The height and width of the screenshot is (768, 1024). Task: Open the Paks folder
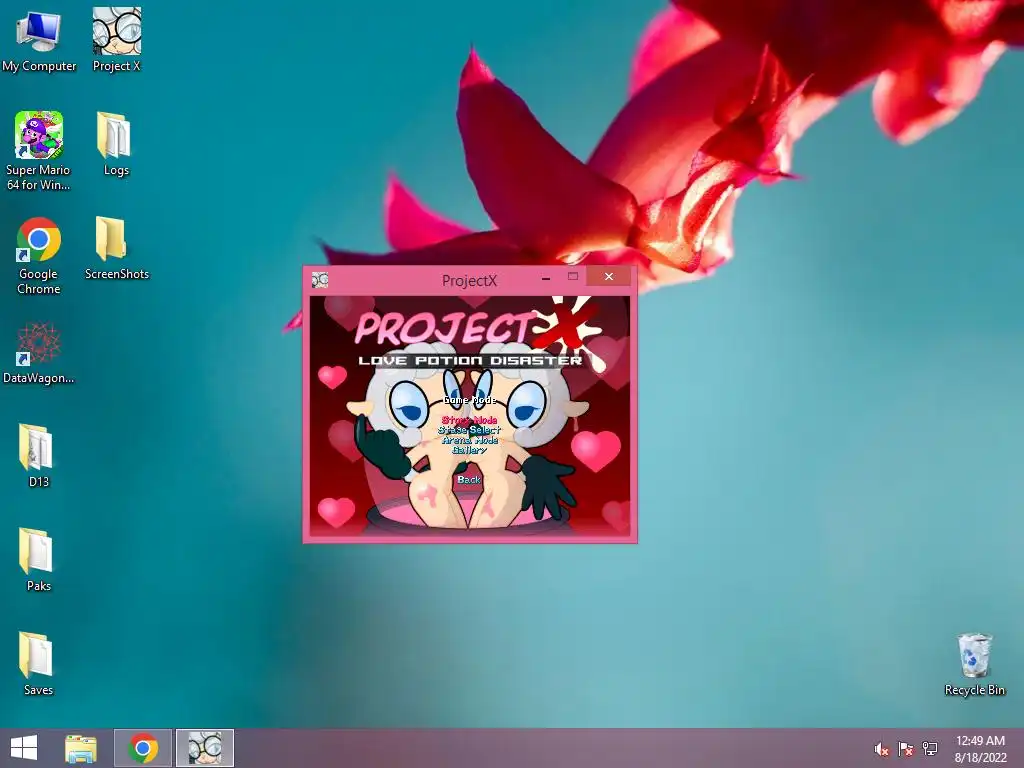[39, 560]
